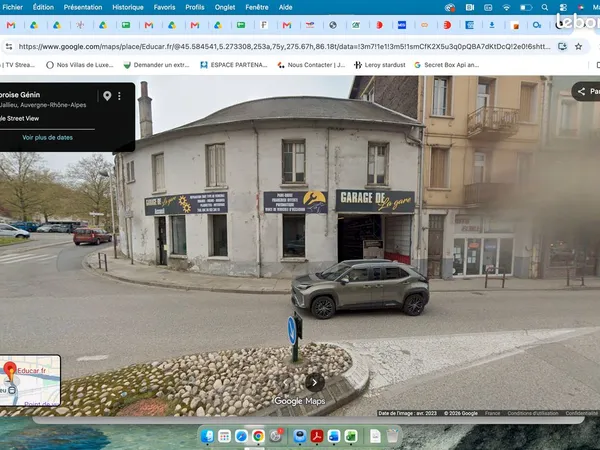Viewport: 600px width, 450px height.
Task: Switch to the pink pinwheel icon tab
Action: pyautogui.click(x=80, y=25)
